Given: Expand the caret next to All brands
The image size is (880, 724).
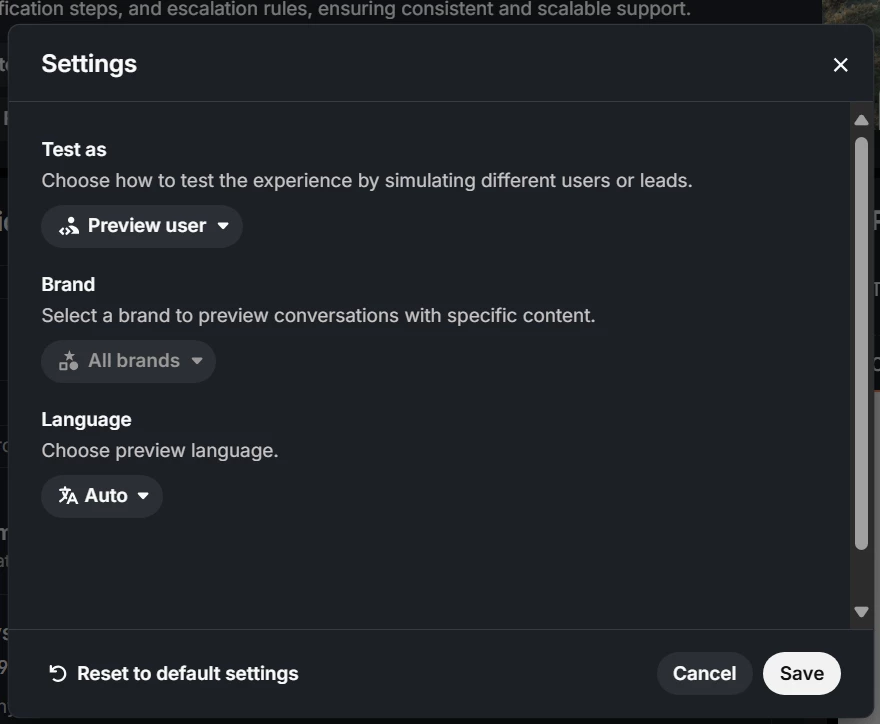Looking at the screenshot, I should pyautogui.click(x=196, y=361).
